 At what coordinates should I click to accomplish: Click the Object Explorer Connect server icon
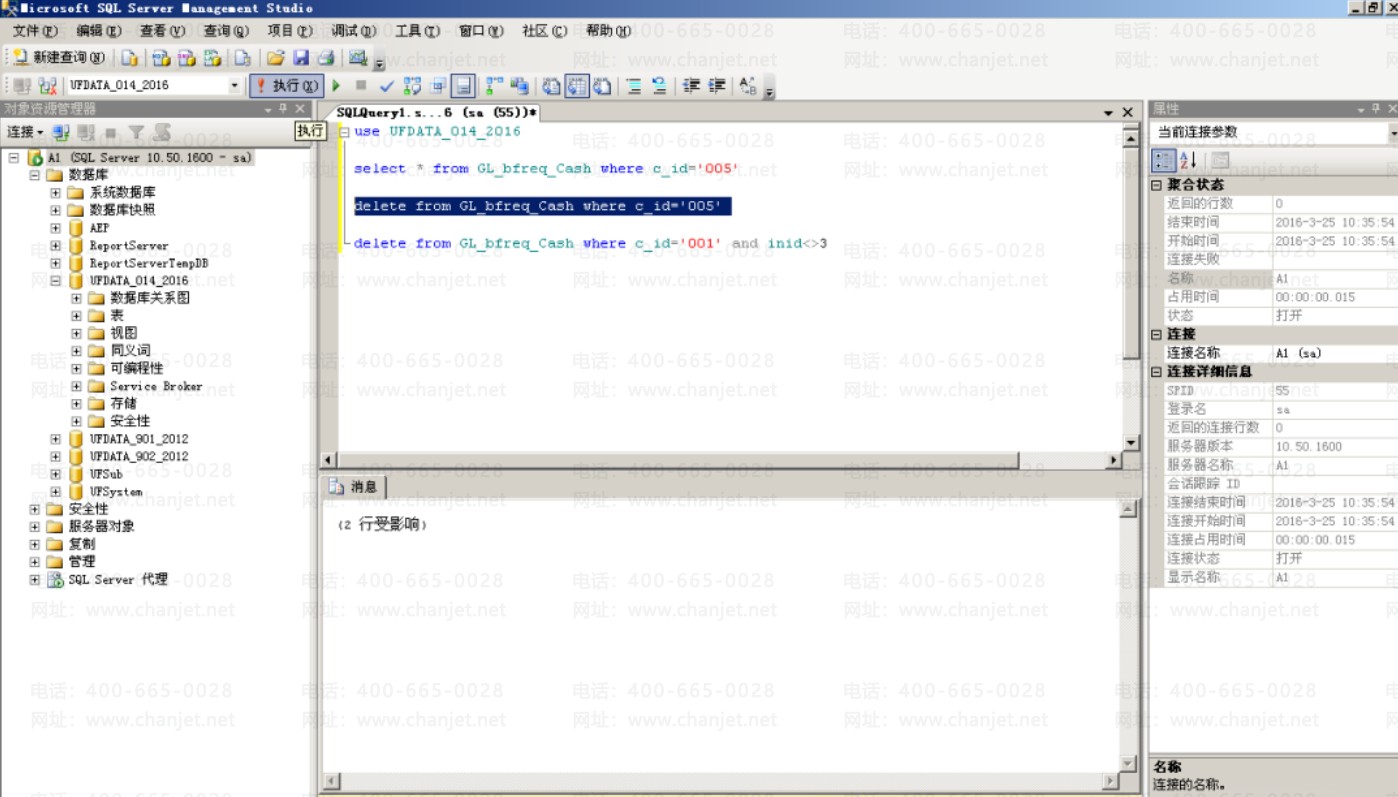tap(61, 132)
